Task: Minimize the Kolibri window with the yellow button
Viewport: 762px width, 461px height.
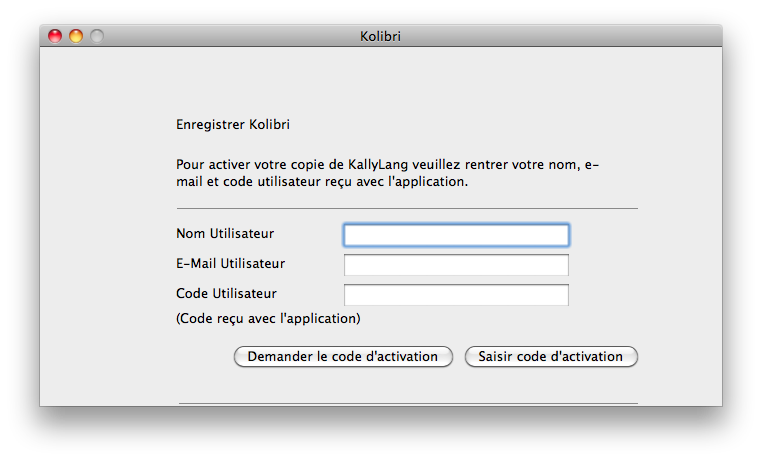Action: 76,36
